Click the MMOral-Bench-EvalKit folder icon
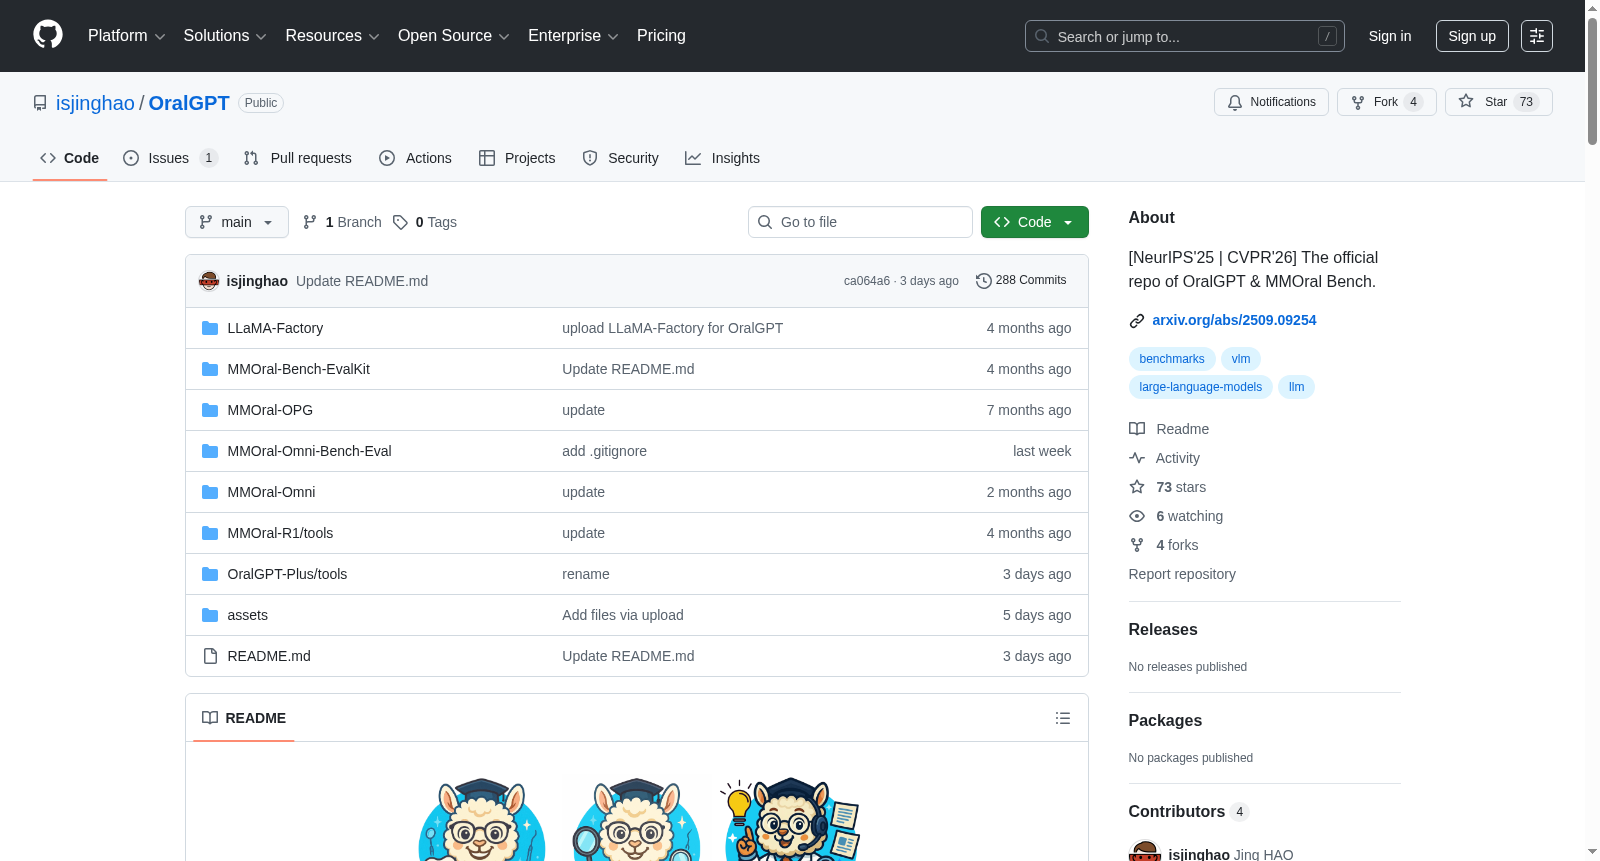 tap(210, 369)
